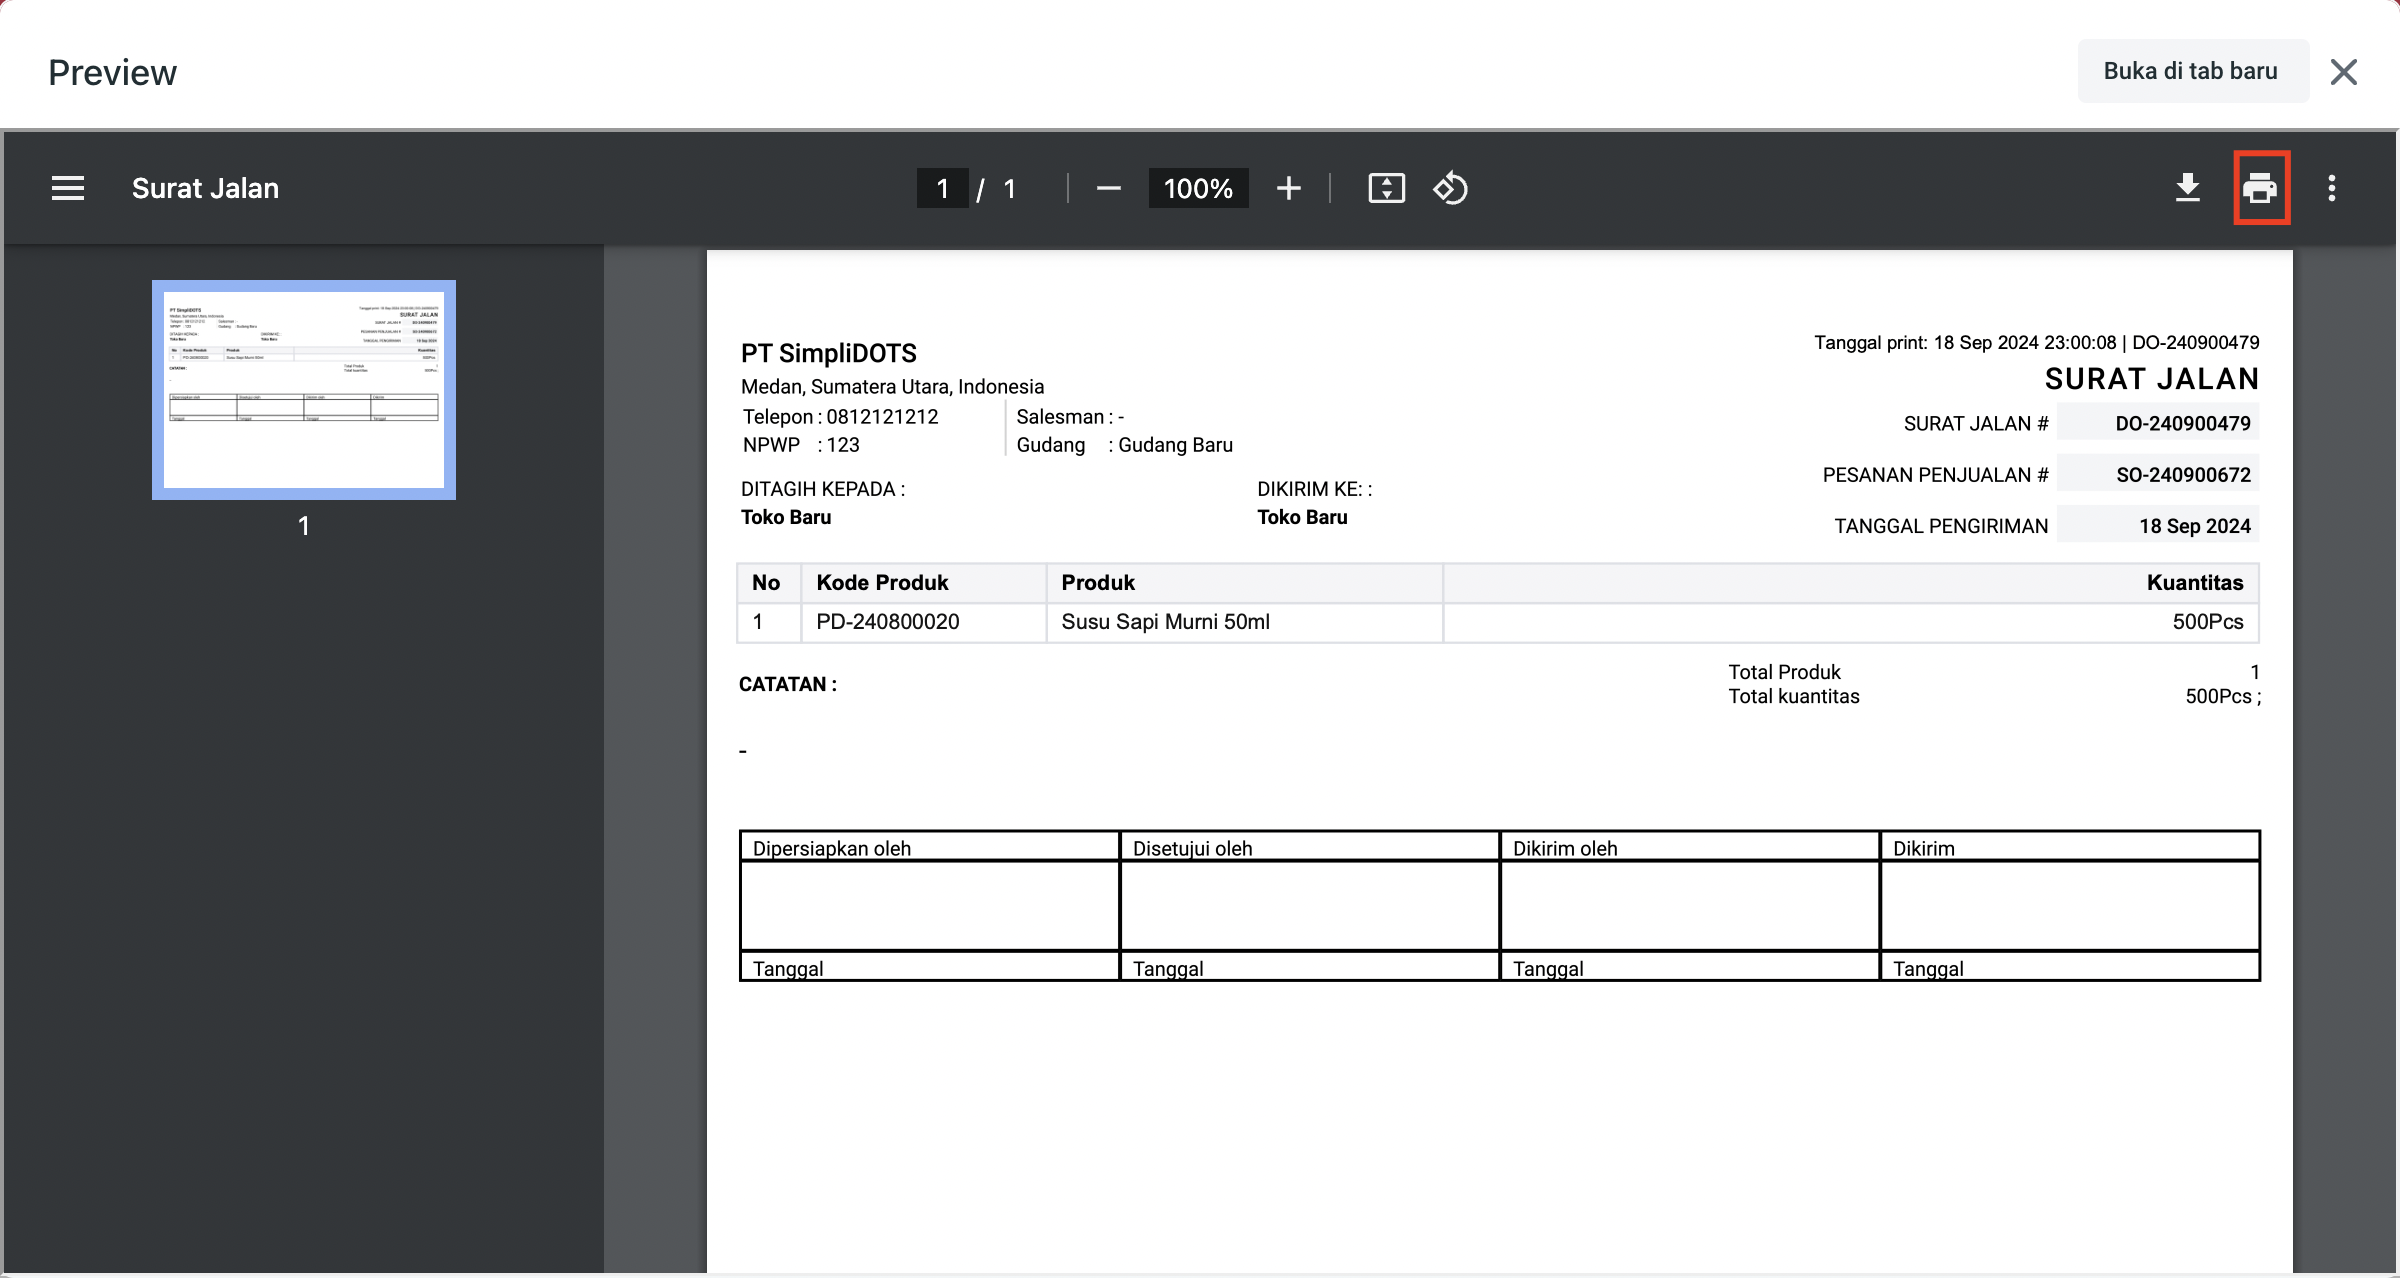Click the PD-240800020 product code cell

tap(887, 622)
